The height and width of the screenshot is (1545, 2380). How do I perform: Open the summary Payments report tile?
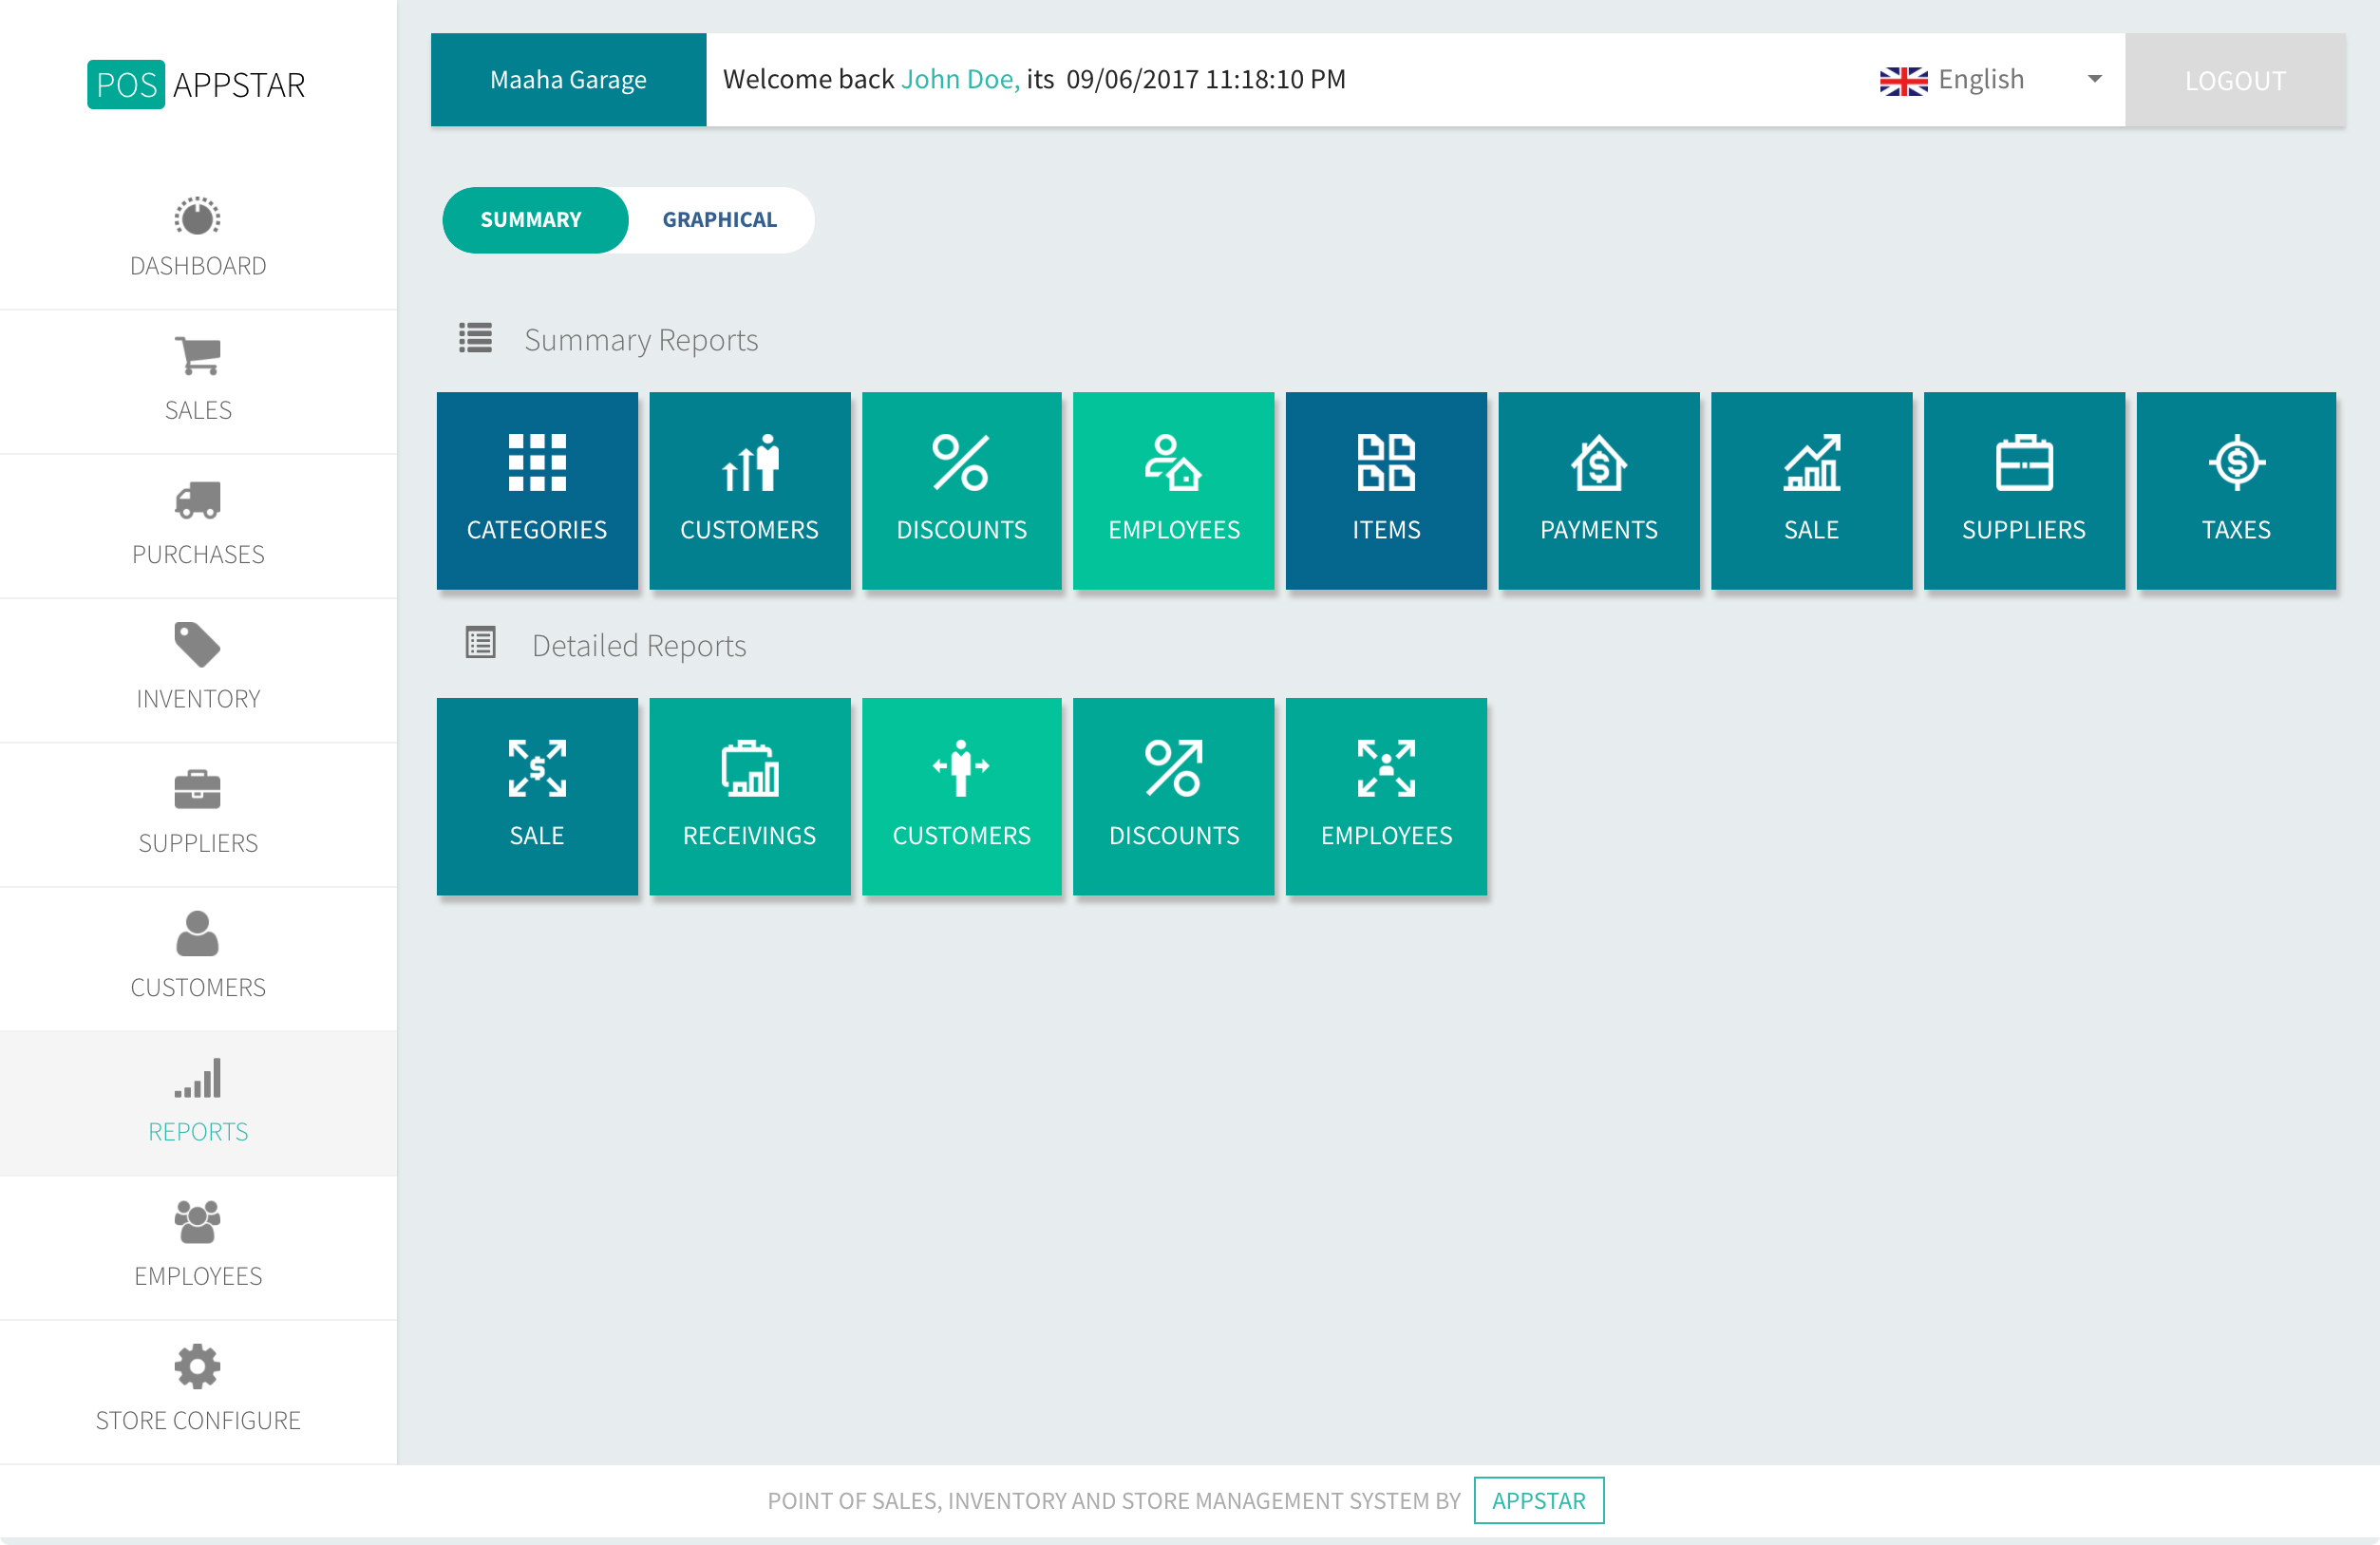pos(1598,490)
